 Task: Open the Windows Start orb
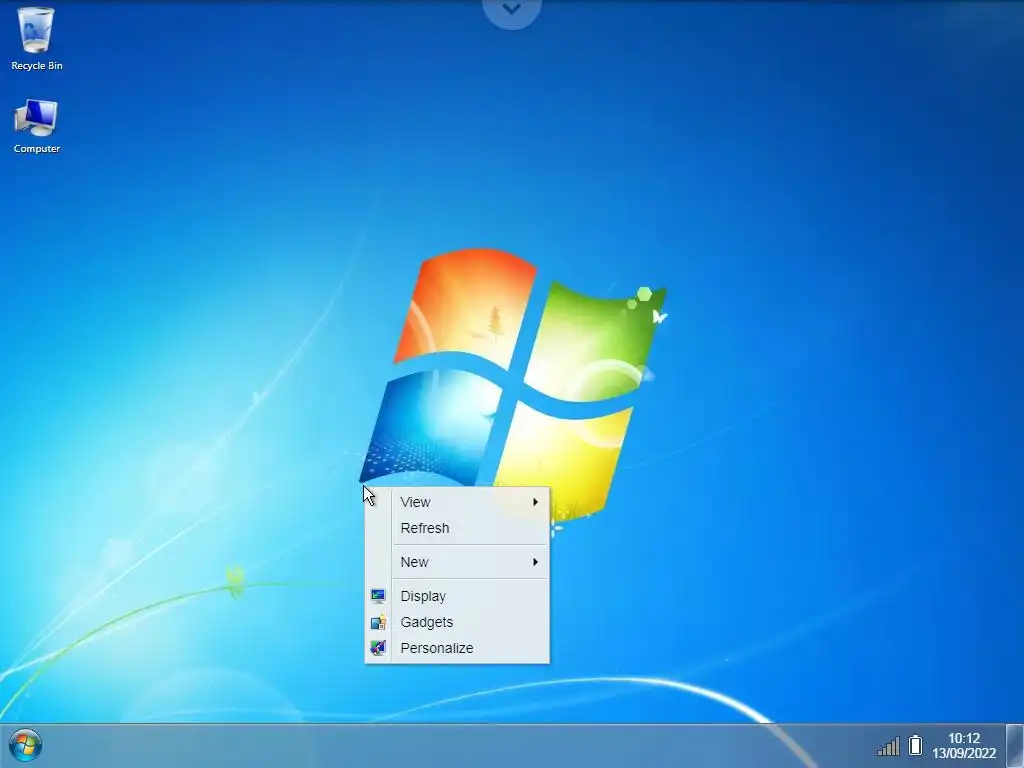(x=25, y=745)
